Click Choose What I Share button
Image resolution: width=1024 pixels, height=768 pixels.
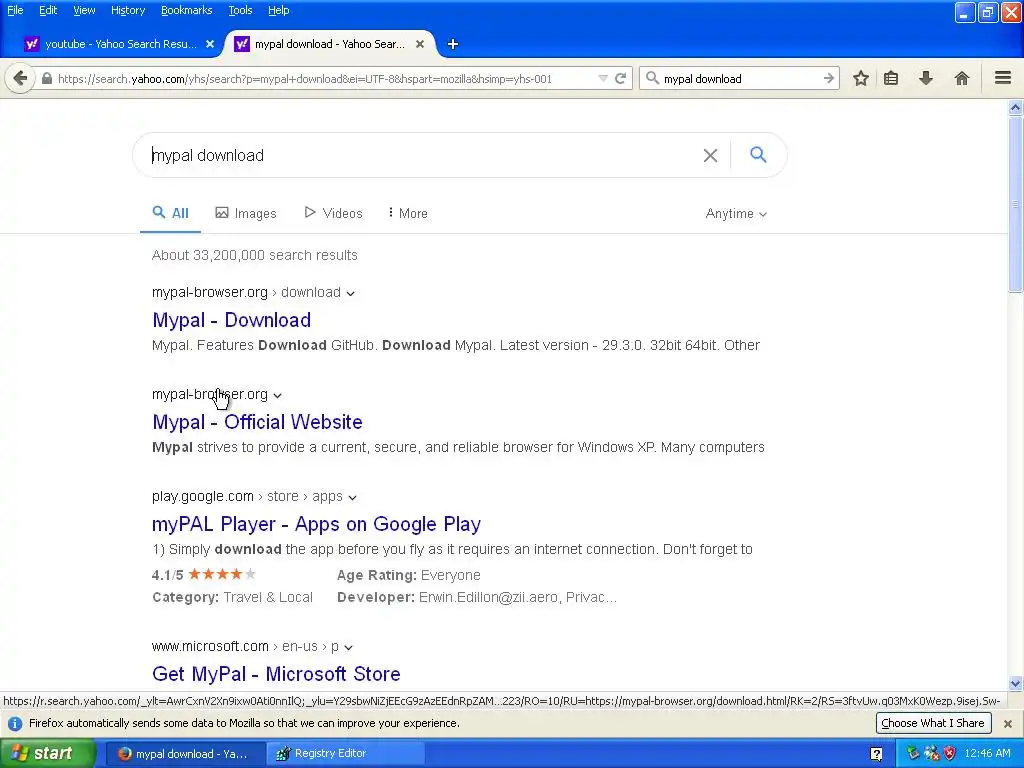(x=933, y=723)
